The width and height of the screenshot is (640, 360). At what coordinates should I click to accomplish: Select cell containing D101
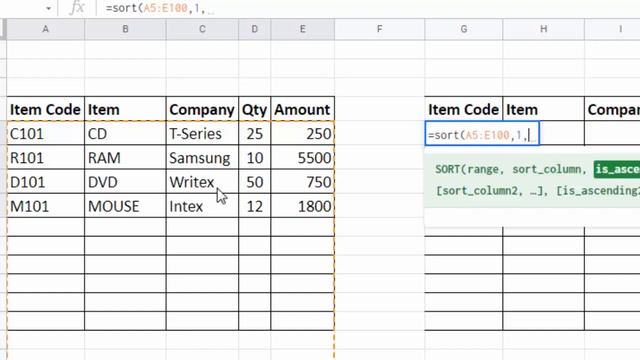click(x=45, y=182)
